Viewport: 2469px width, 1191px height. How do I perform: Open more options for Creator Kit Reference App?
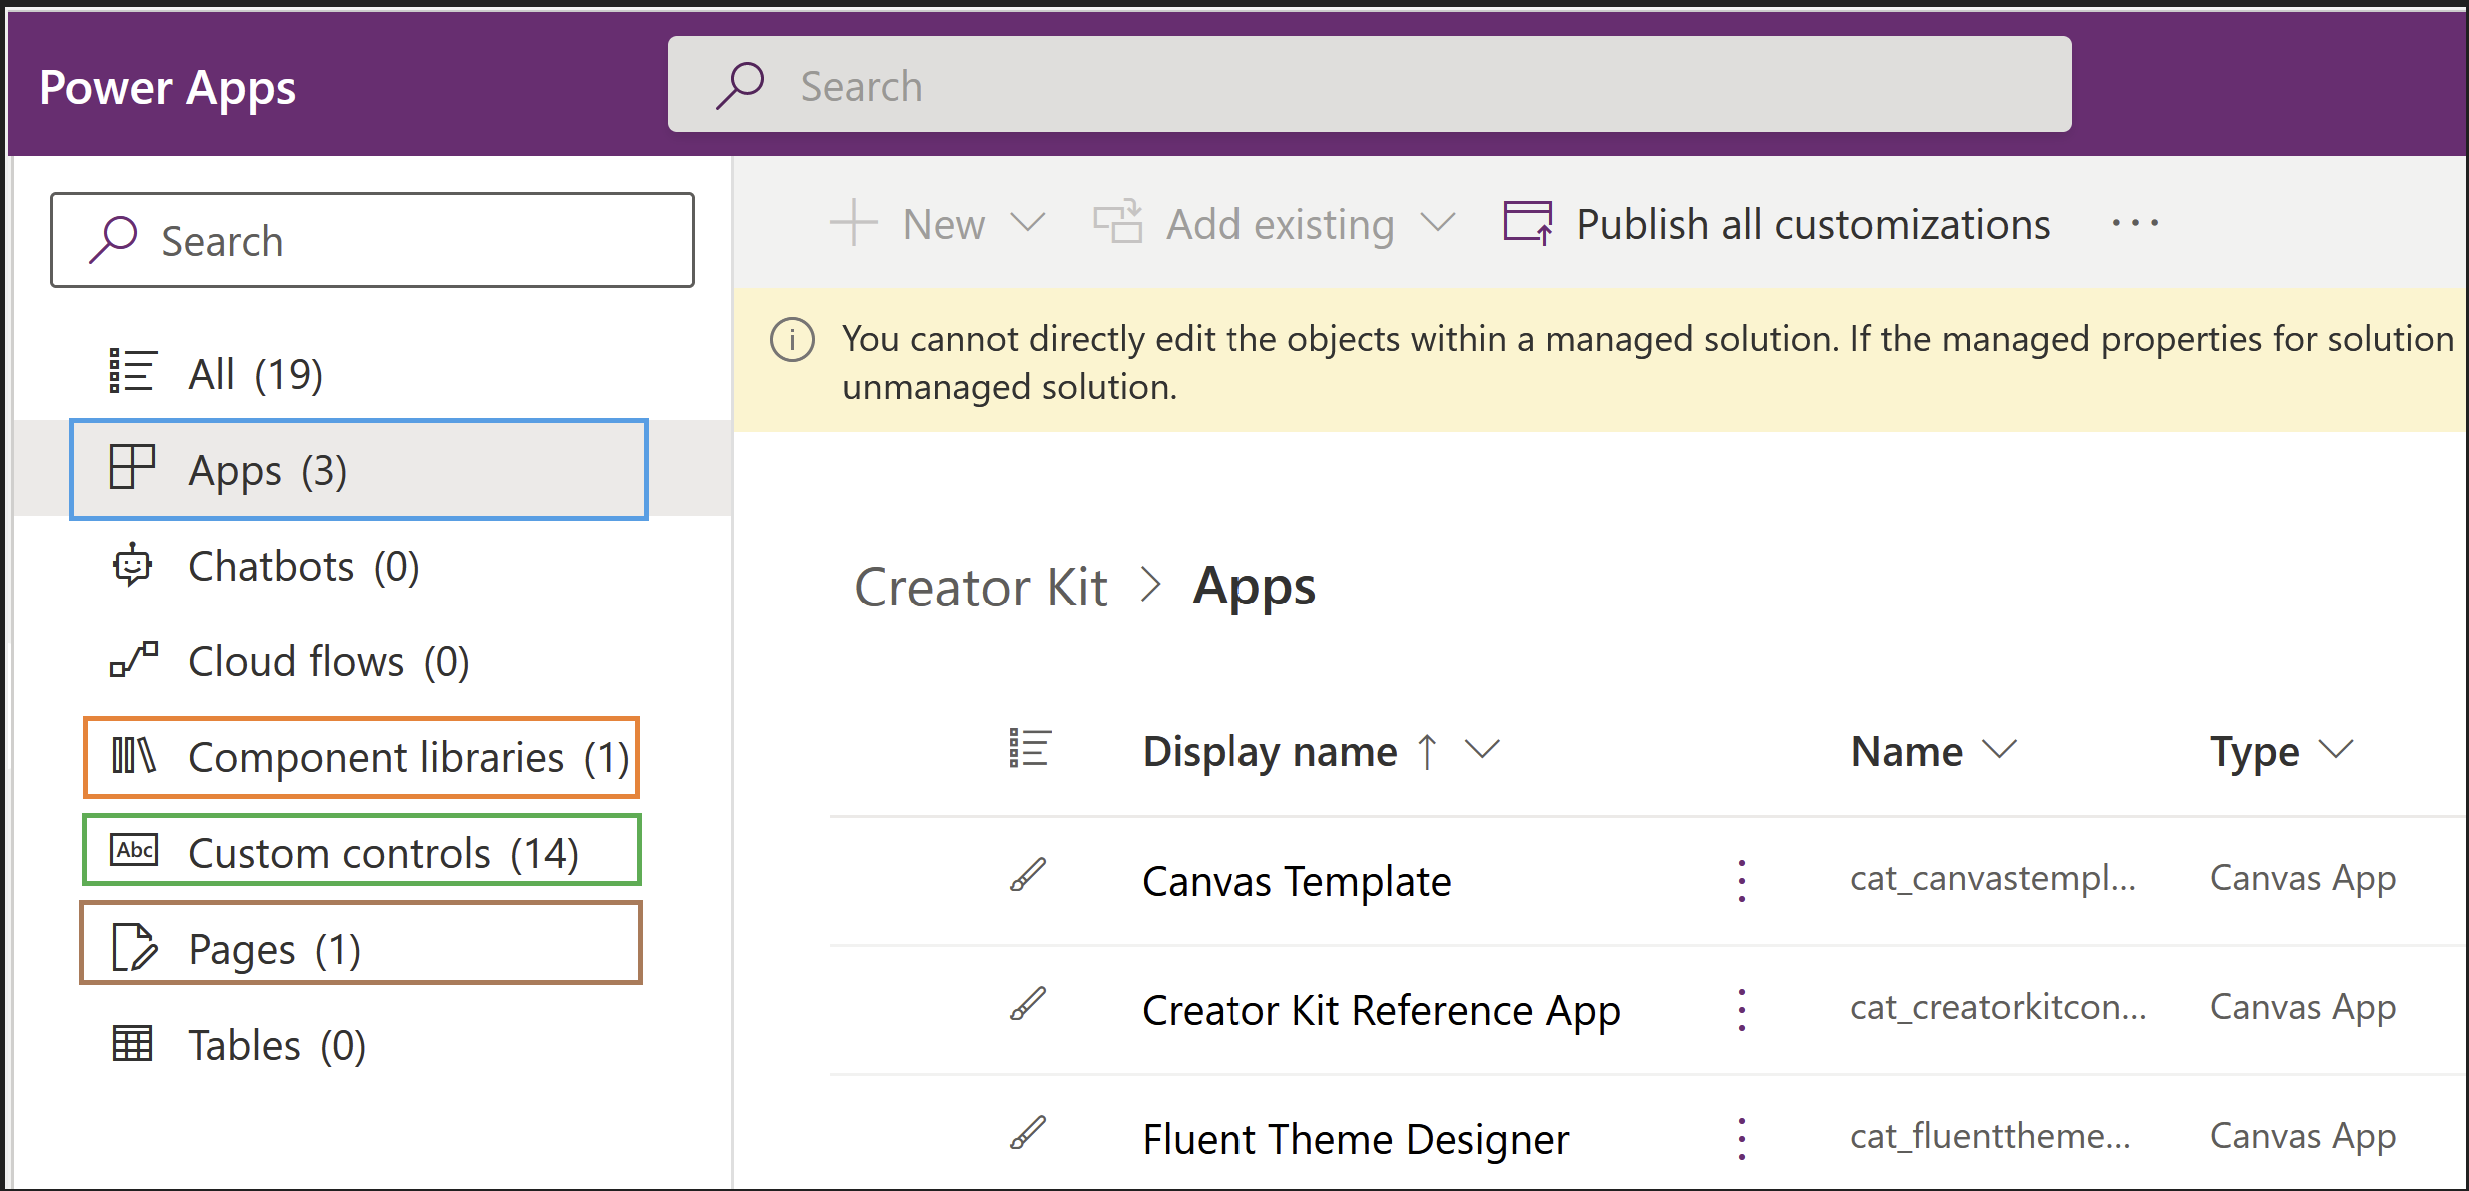click(x=1742, y=1010)
